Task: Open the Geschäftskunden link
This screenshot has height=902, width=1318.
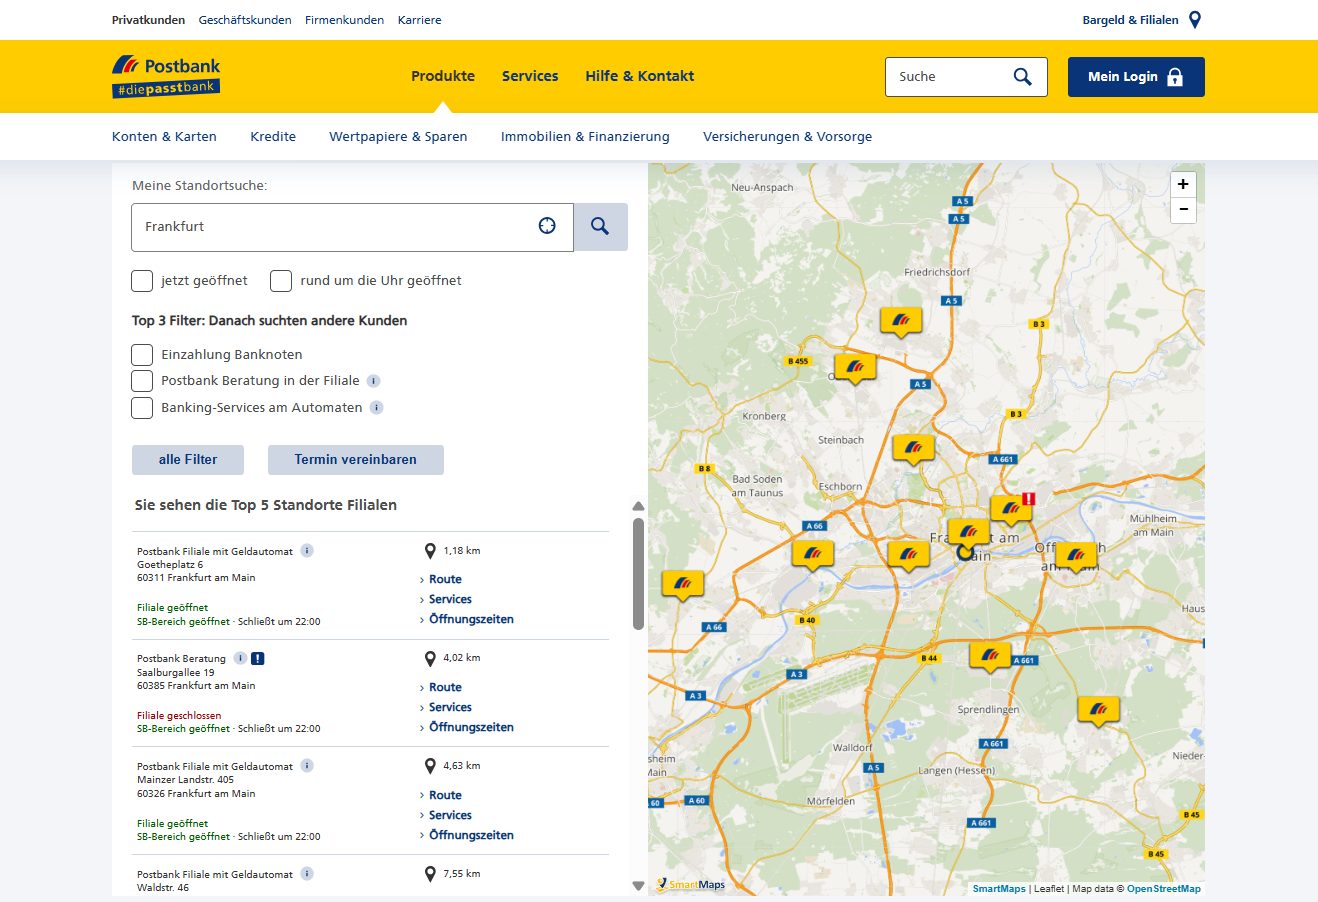Action: [245, 20]
